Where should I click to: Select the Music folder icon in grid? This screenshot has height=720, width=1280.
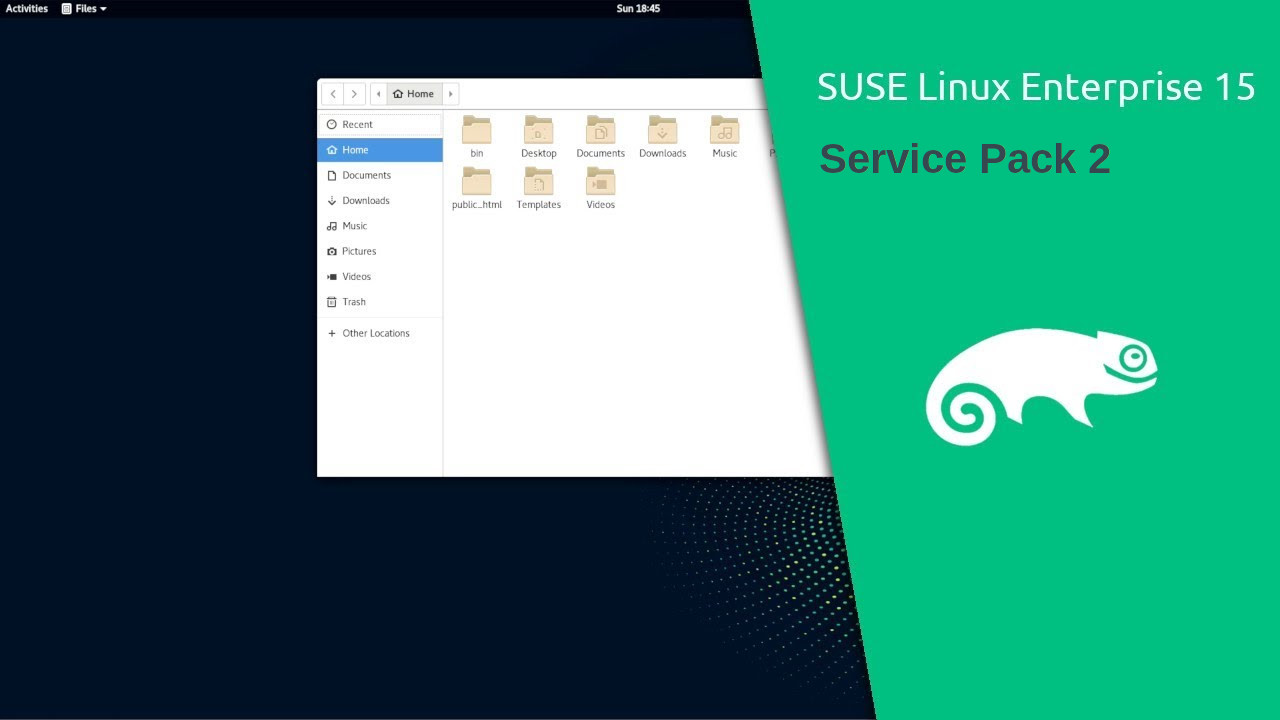724,130
